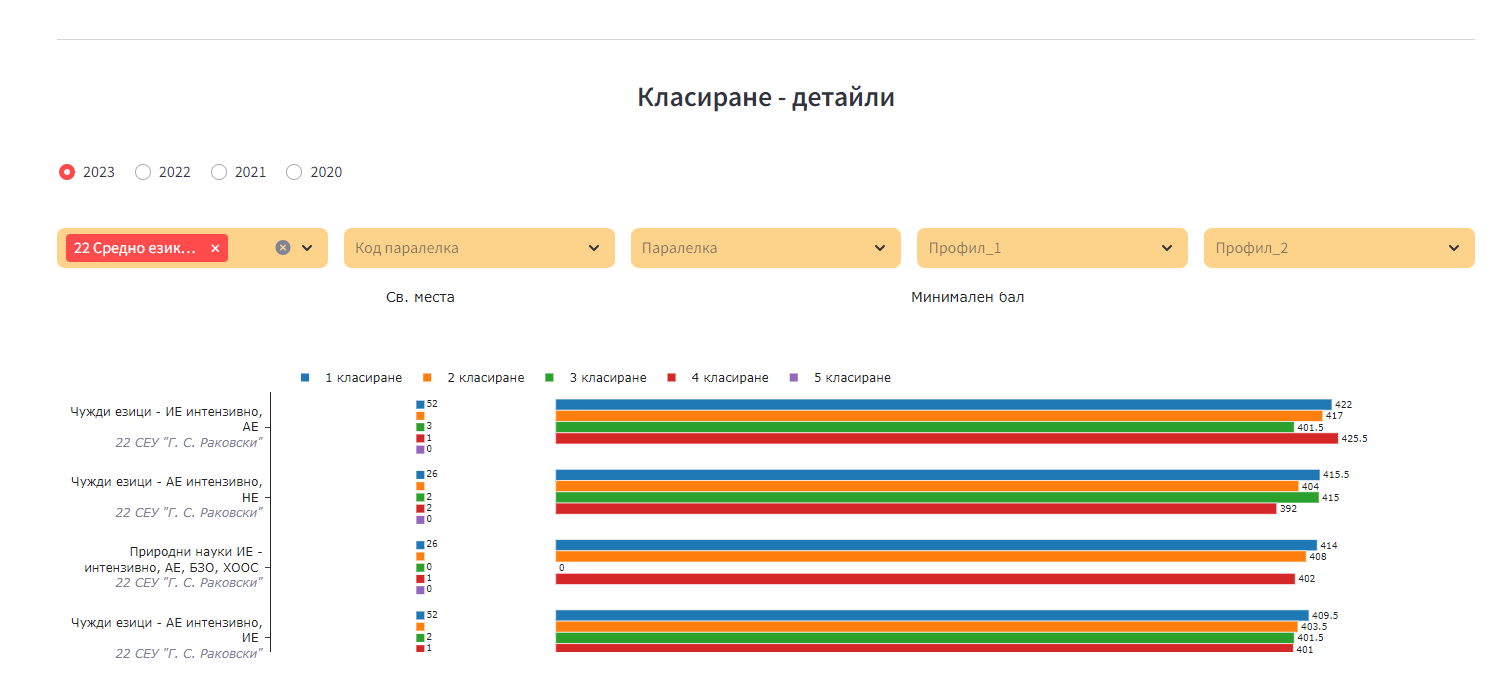
Task: Click the red 425.5 minimum score bar
Action: tap(946, 438)
